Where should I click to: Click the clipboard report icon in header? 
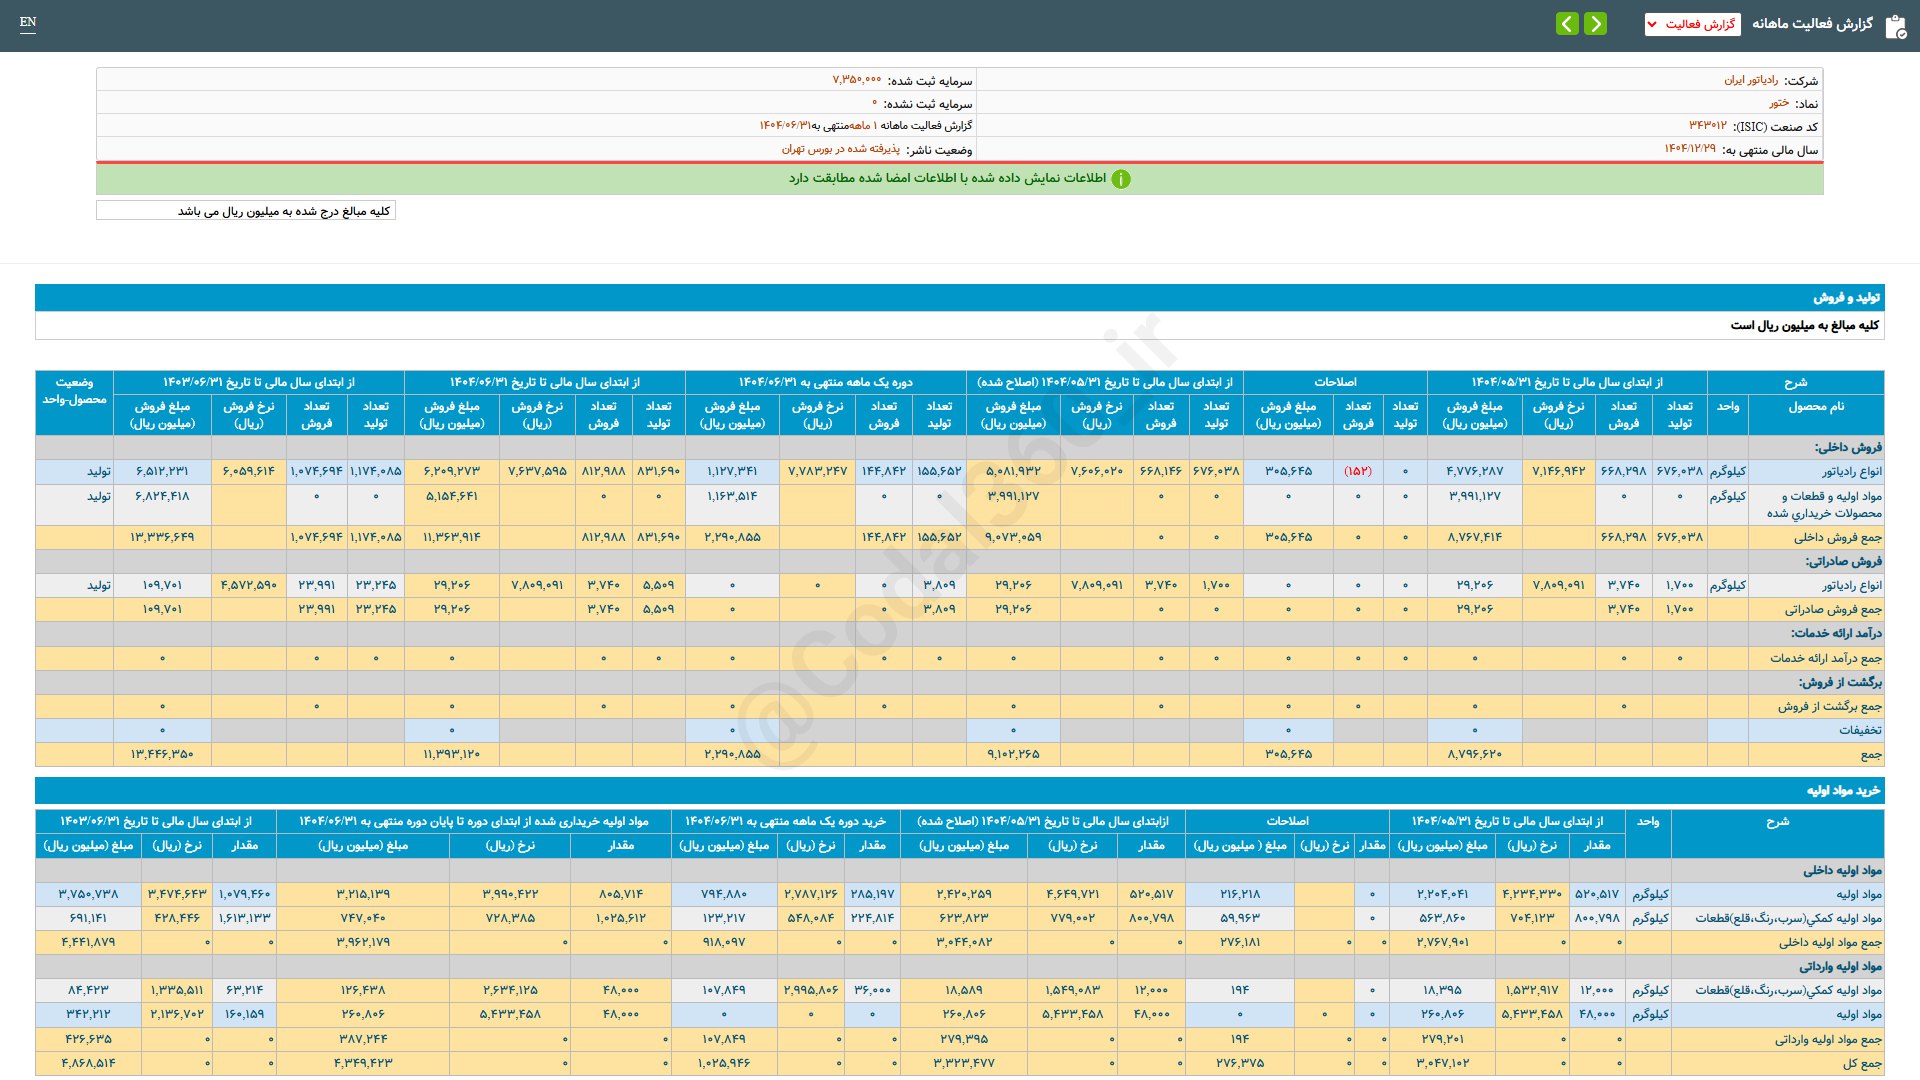tap(1895, 26)
